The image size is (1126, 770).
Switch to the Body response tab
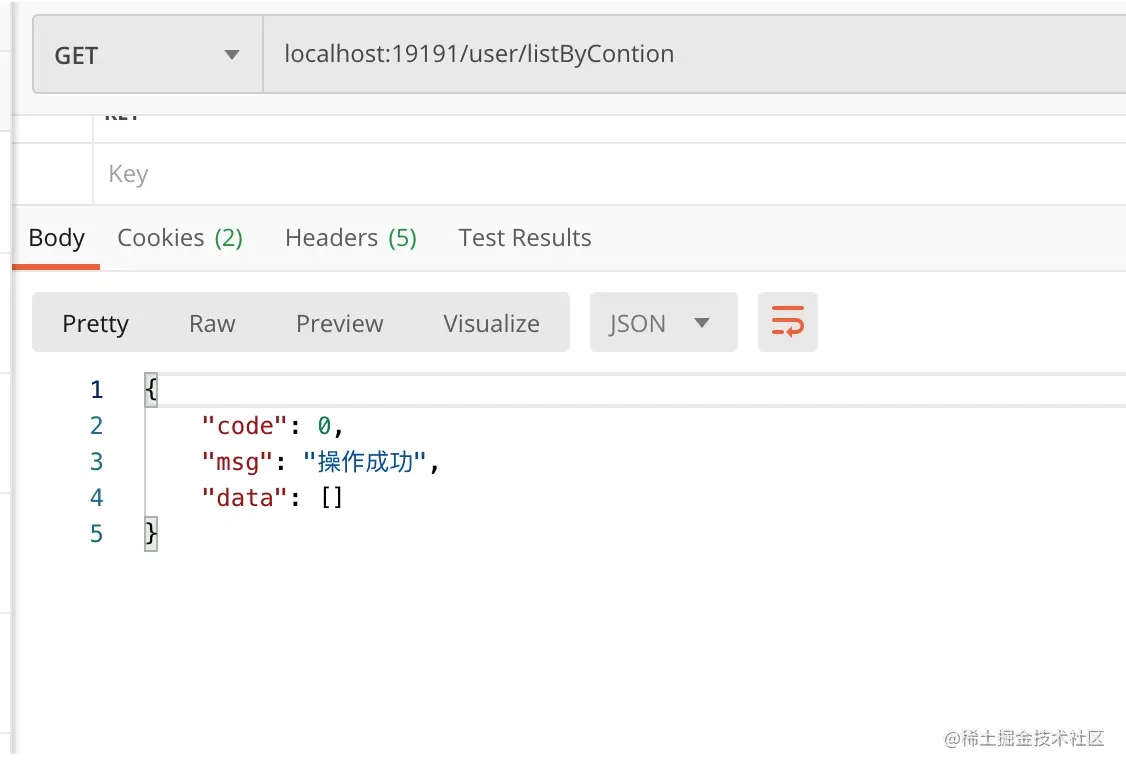[x=57, y=238]
